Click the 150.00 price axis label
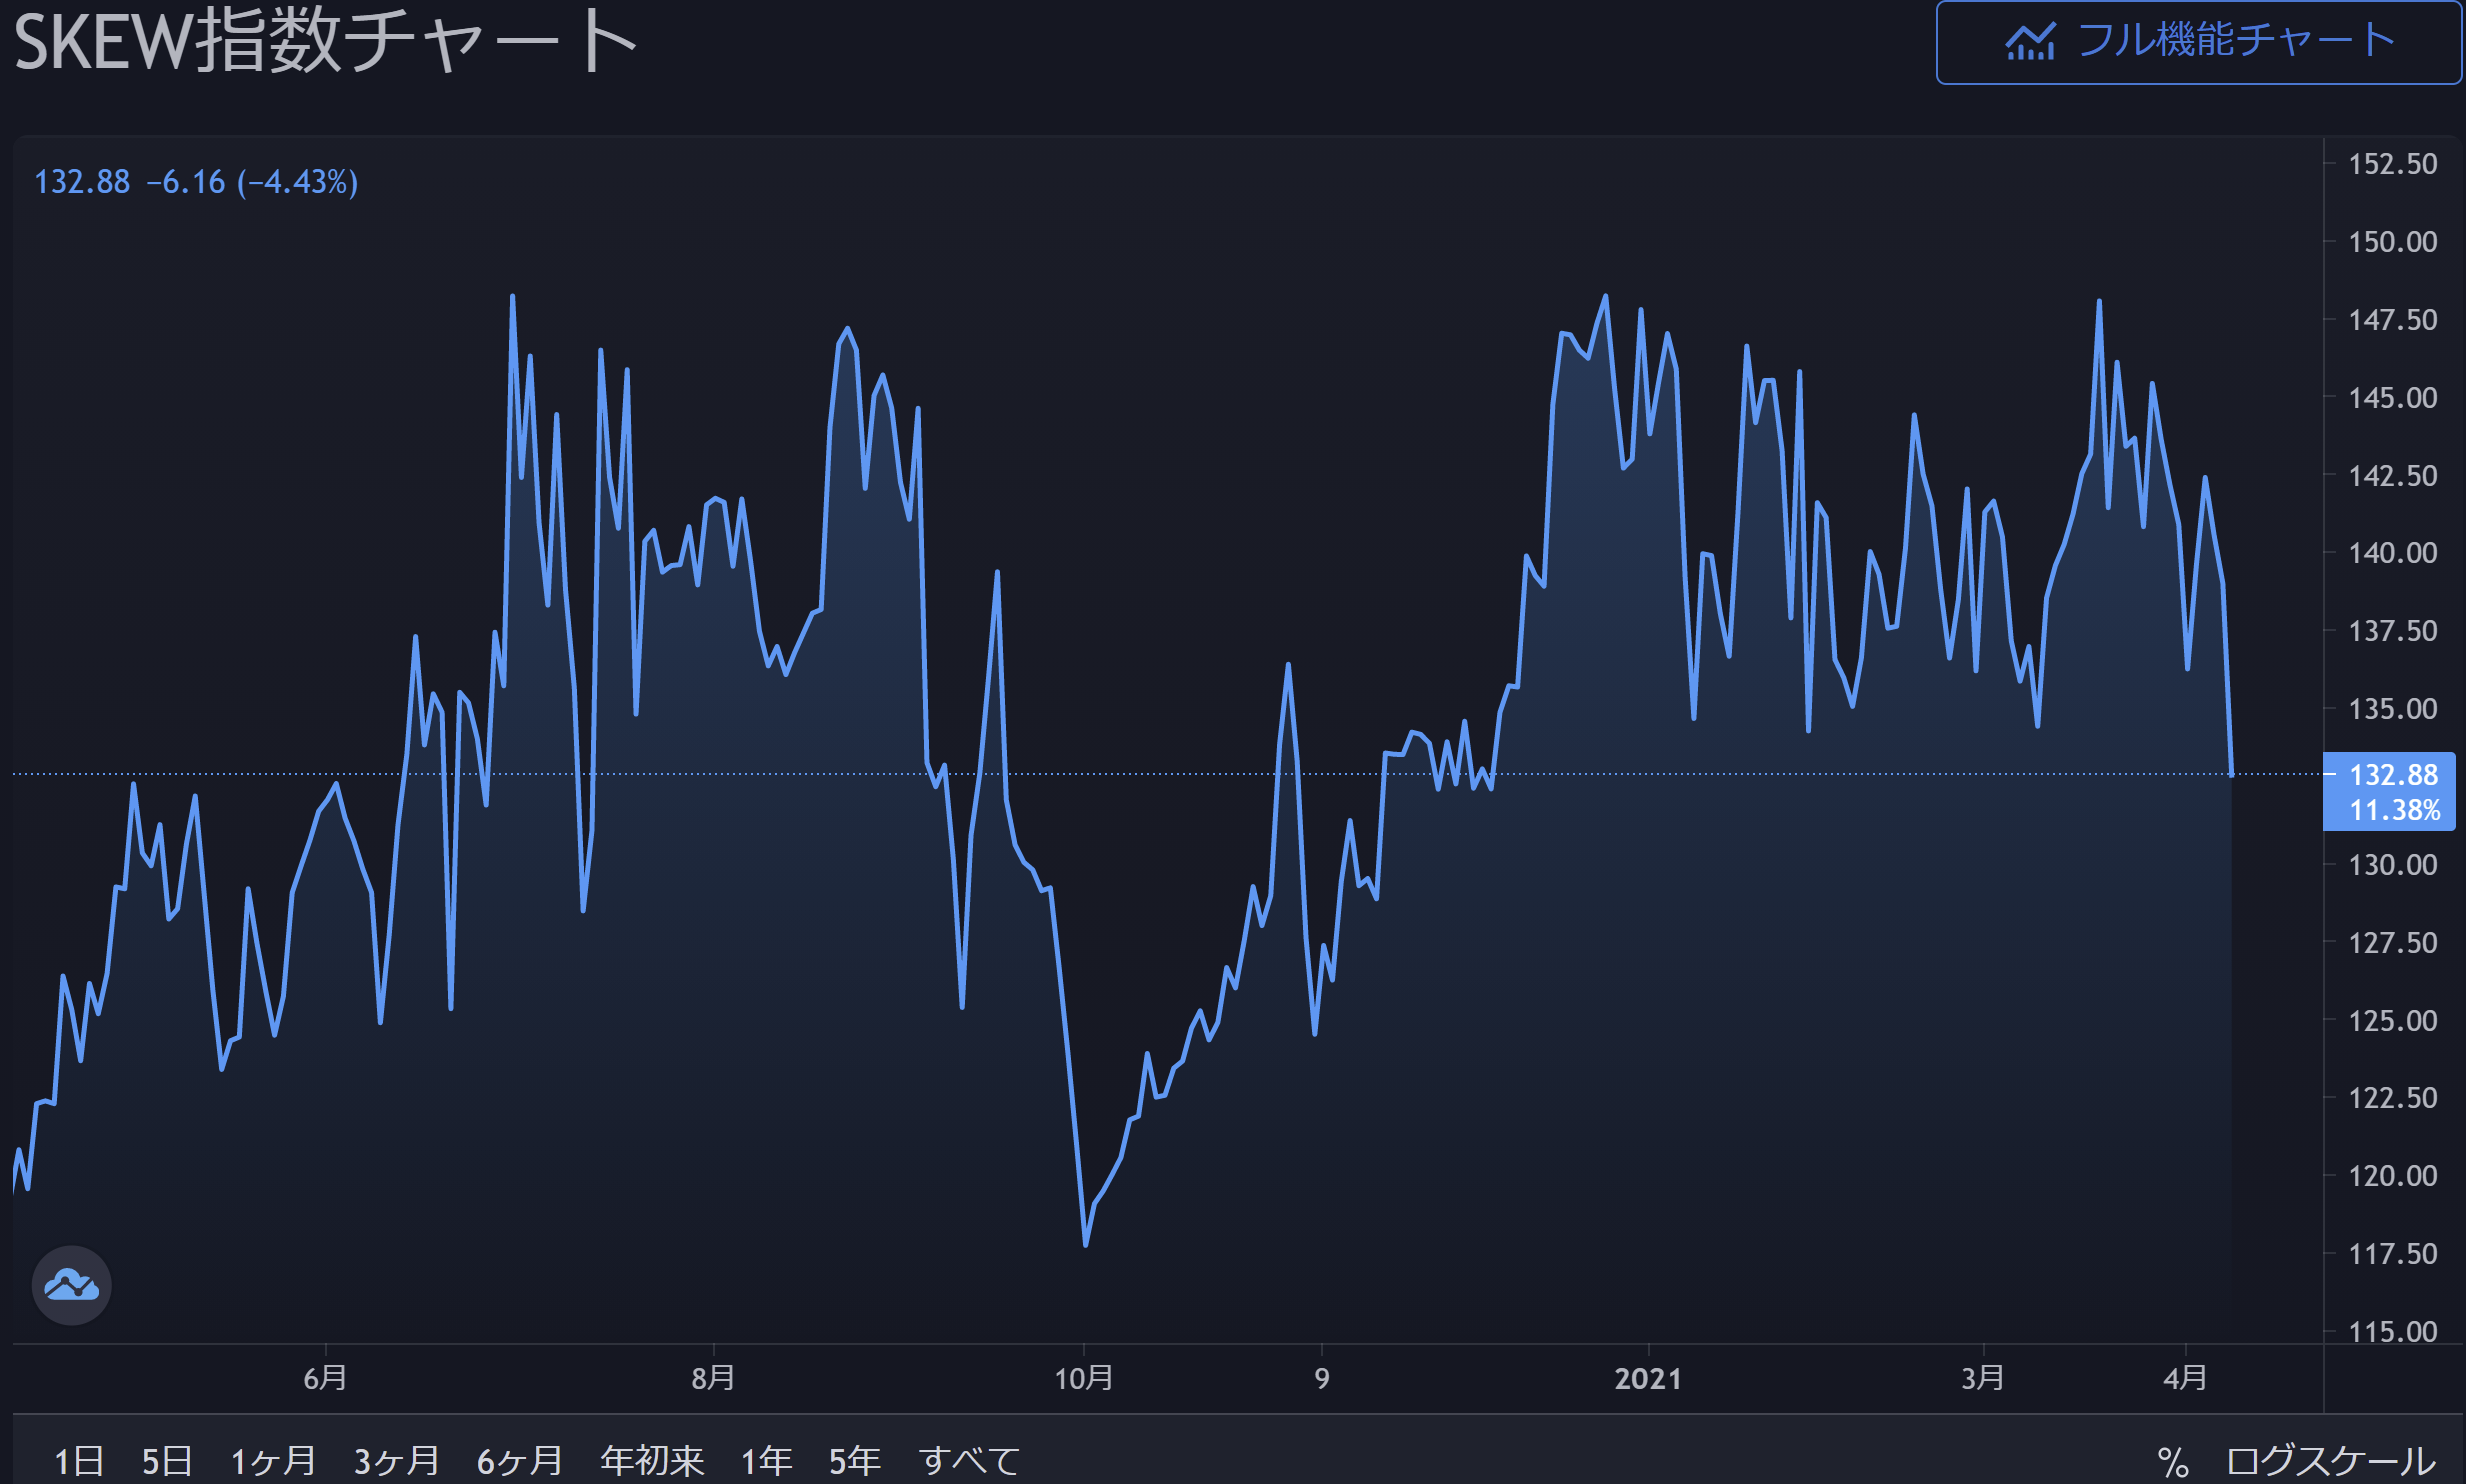This screenshot has height=1484, width=2466. [2392, 242]
